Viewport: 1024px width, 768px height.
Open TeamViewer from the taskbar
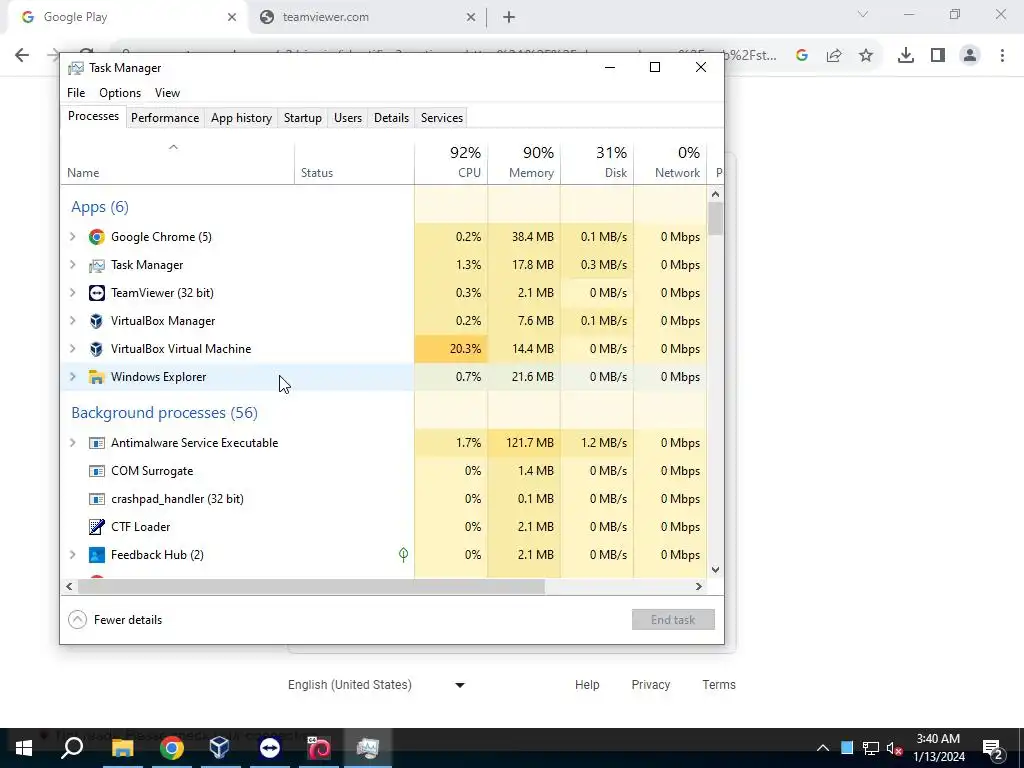270,748
